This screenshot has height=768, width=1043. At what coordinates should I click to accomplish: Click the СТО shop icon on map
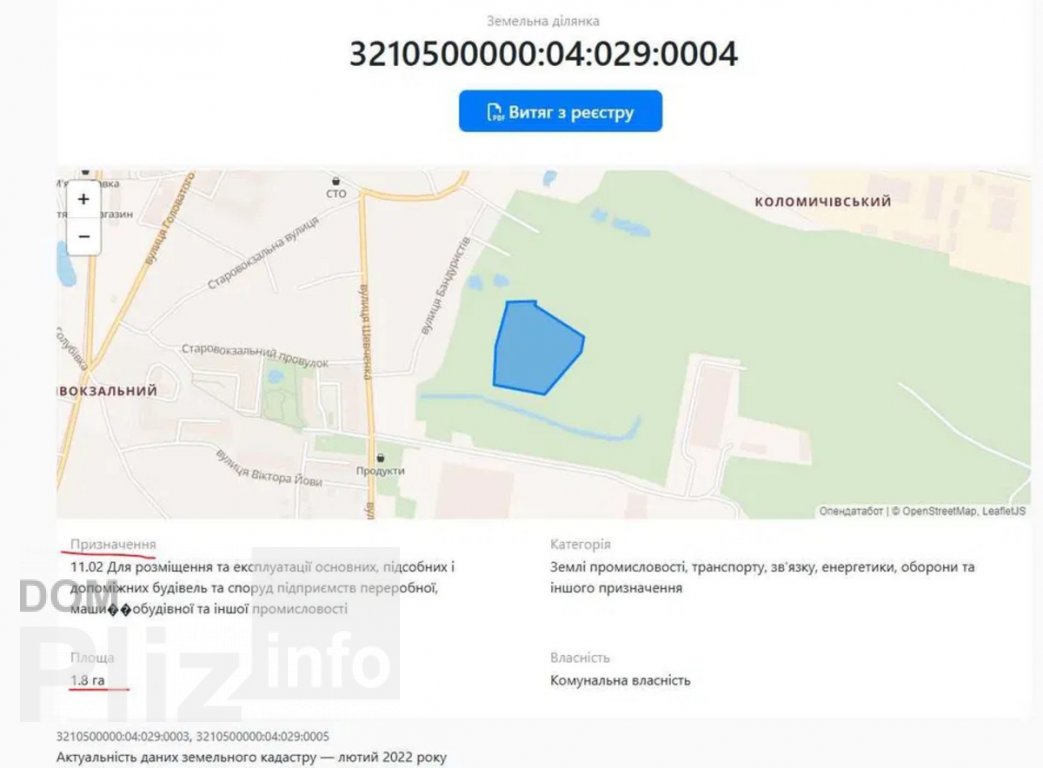[x=336, y=181]
